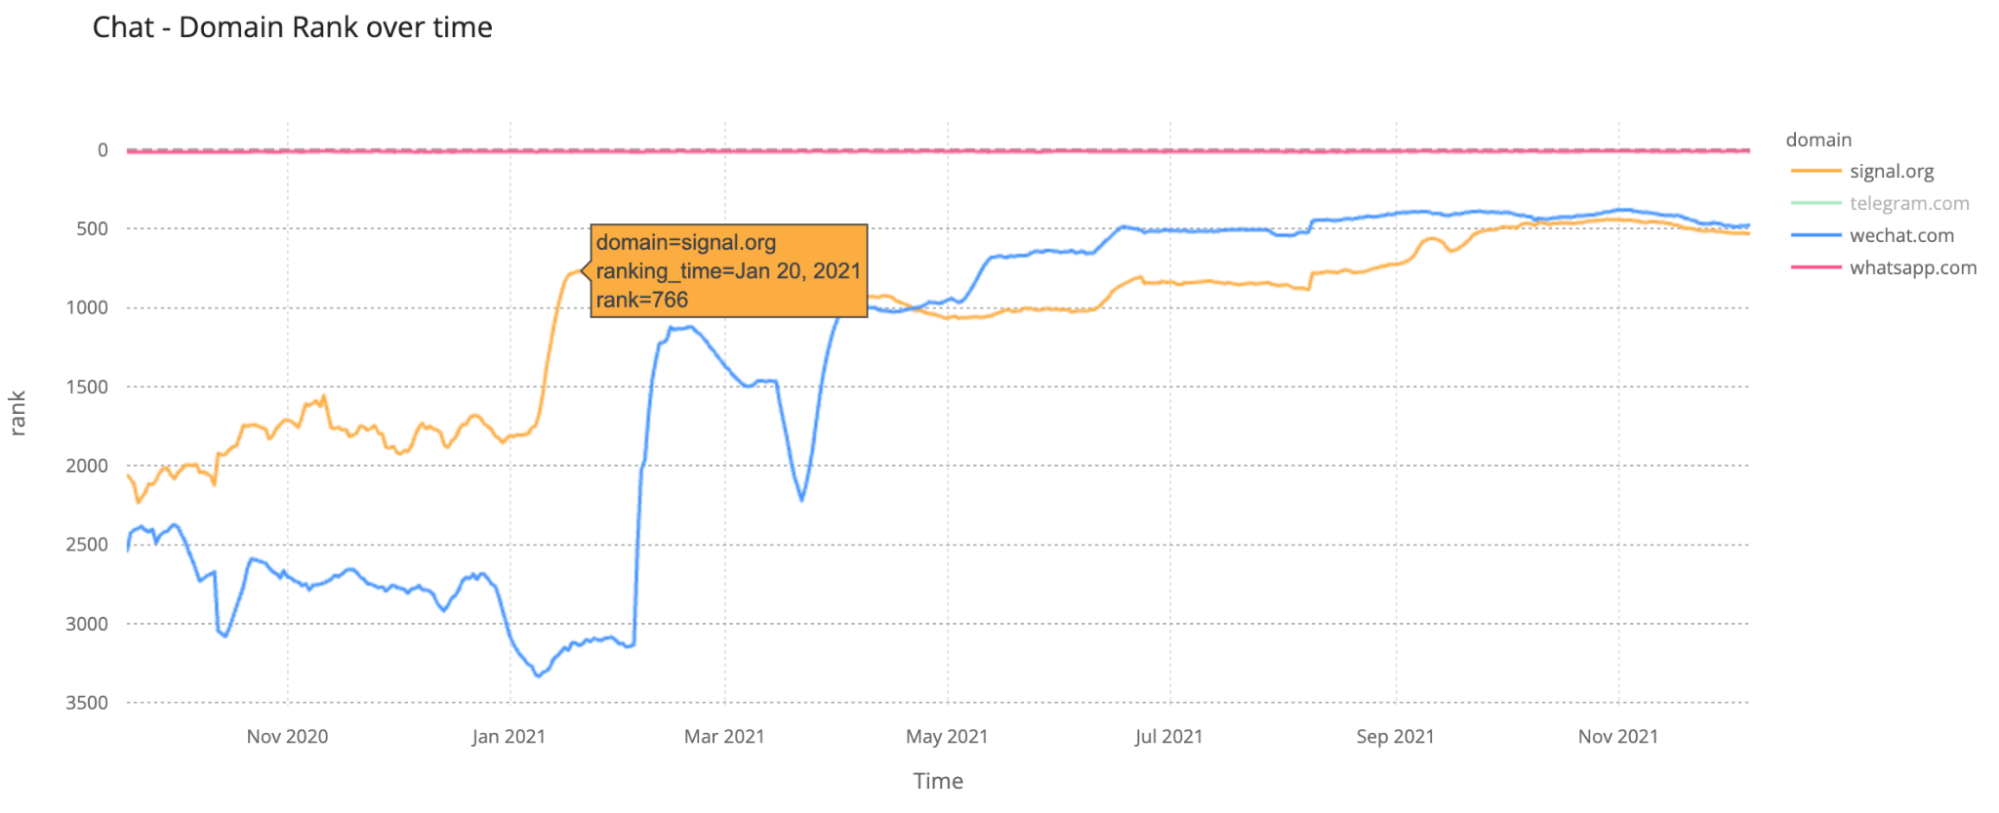Click the 3500 y-axis tick label

coord(87,703)
